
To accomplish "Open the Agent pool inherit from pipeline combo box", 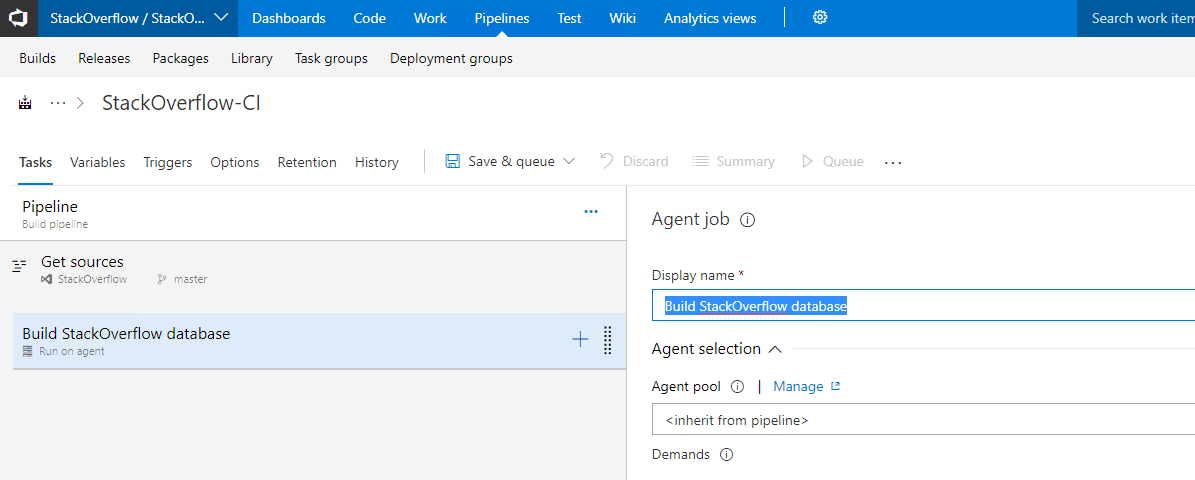I will pos(923,420).
